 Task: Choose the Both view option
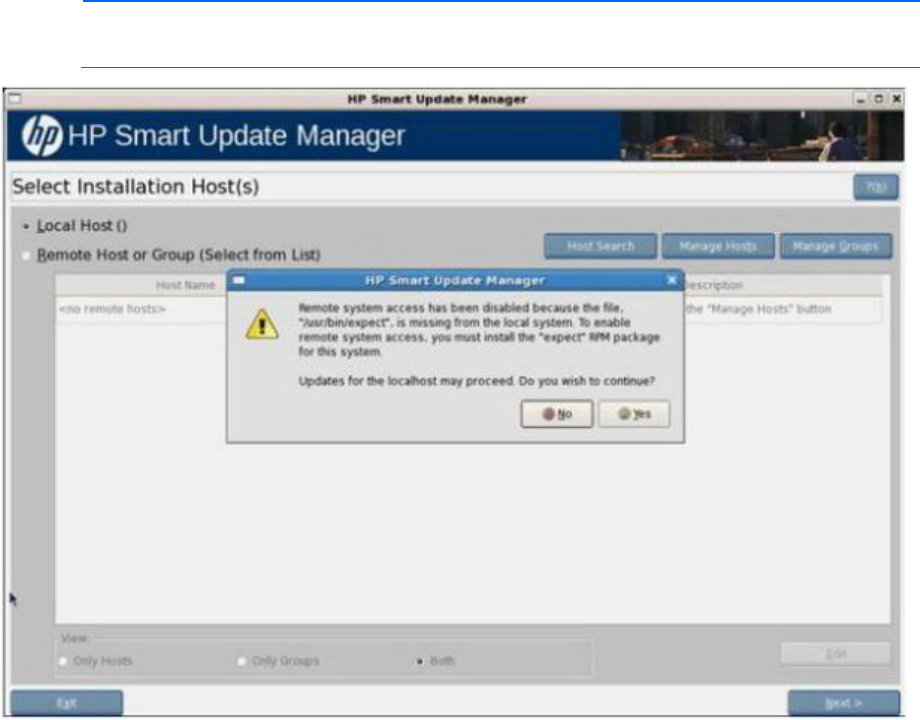point(420,661)
